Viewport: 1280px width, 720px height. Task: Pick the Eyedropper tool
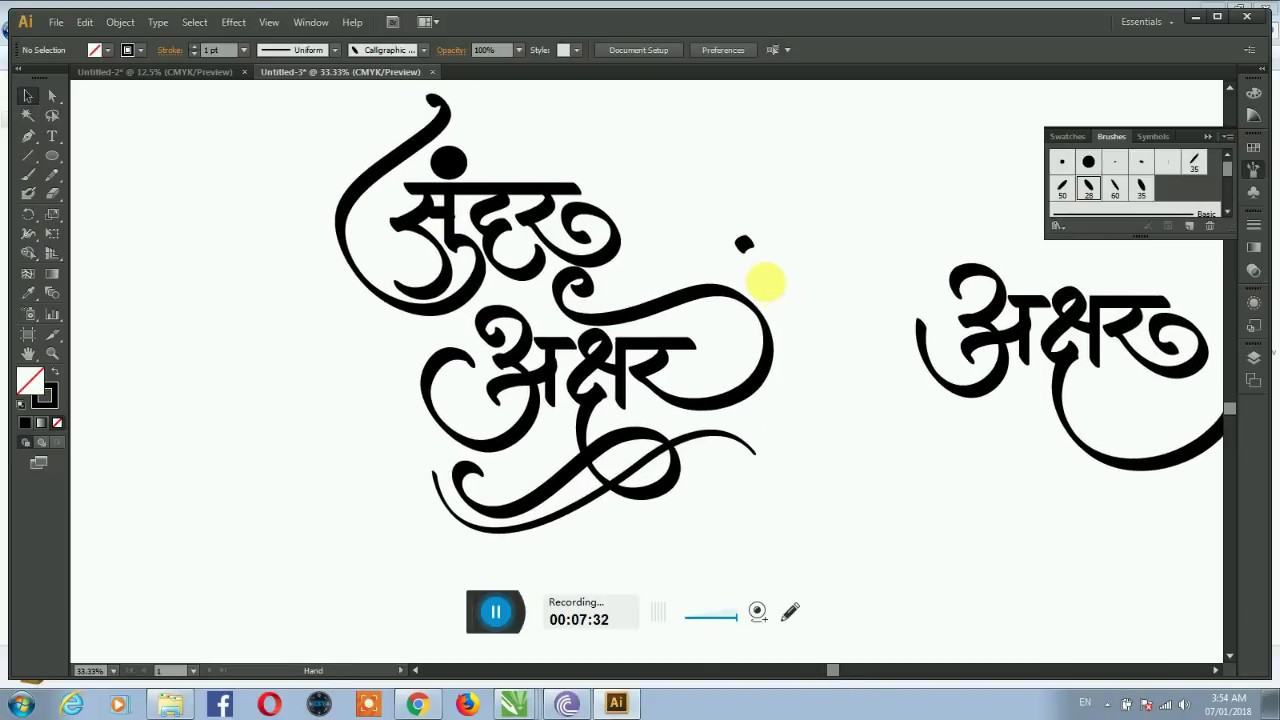pyautogui.click(x=28, y=294)
